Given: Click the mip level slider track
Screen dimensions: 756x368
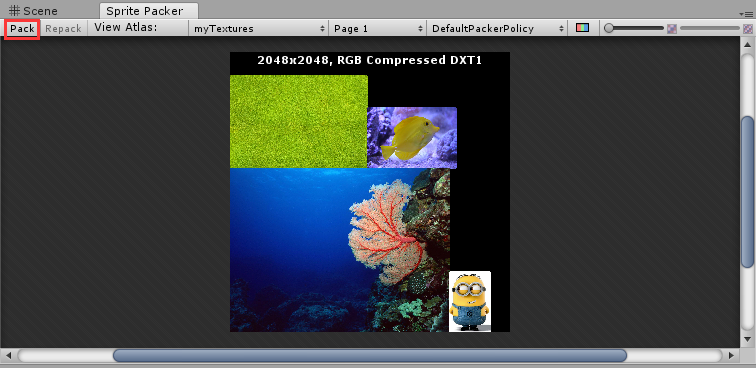Looking at the screenshot, I should click(709, 29).
